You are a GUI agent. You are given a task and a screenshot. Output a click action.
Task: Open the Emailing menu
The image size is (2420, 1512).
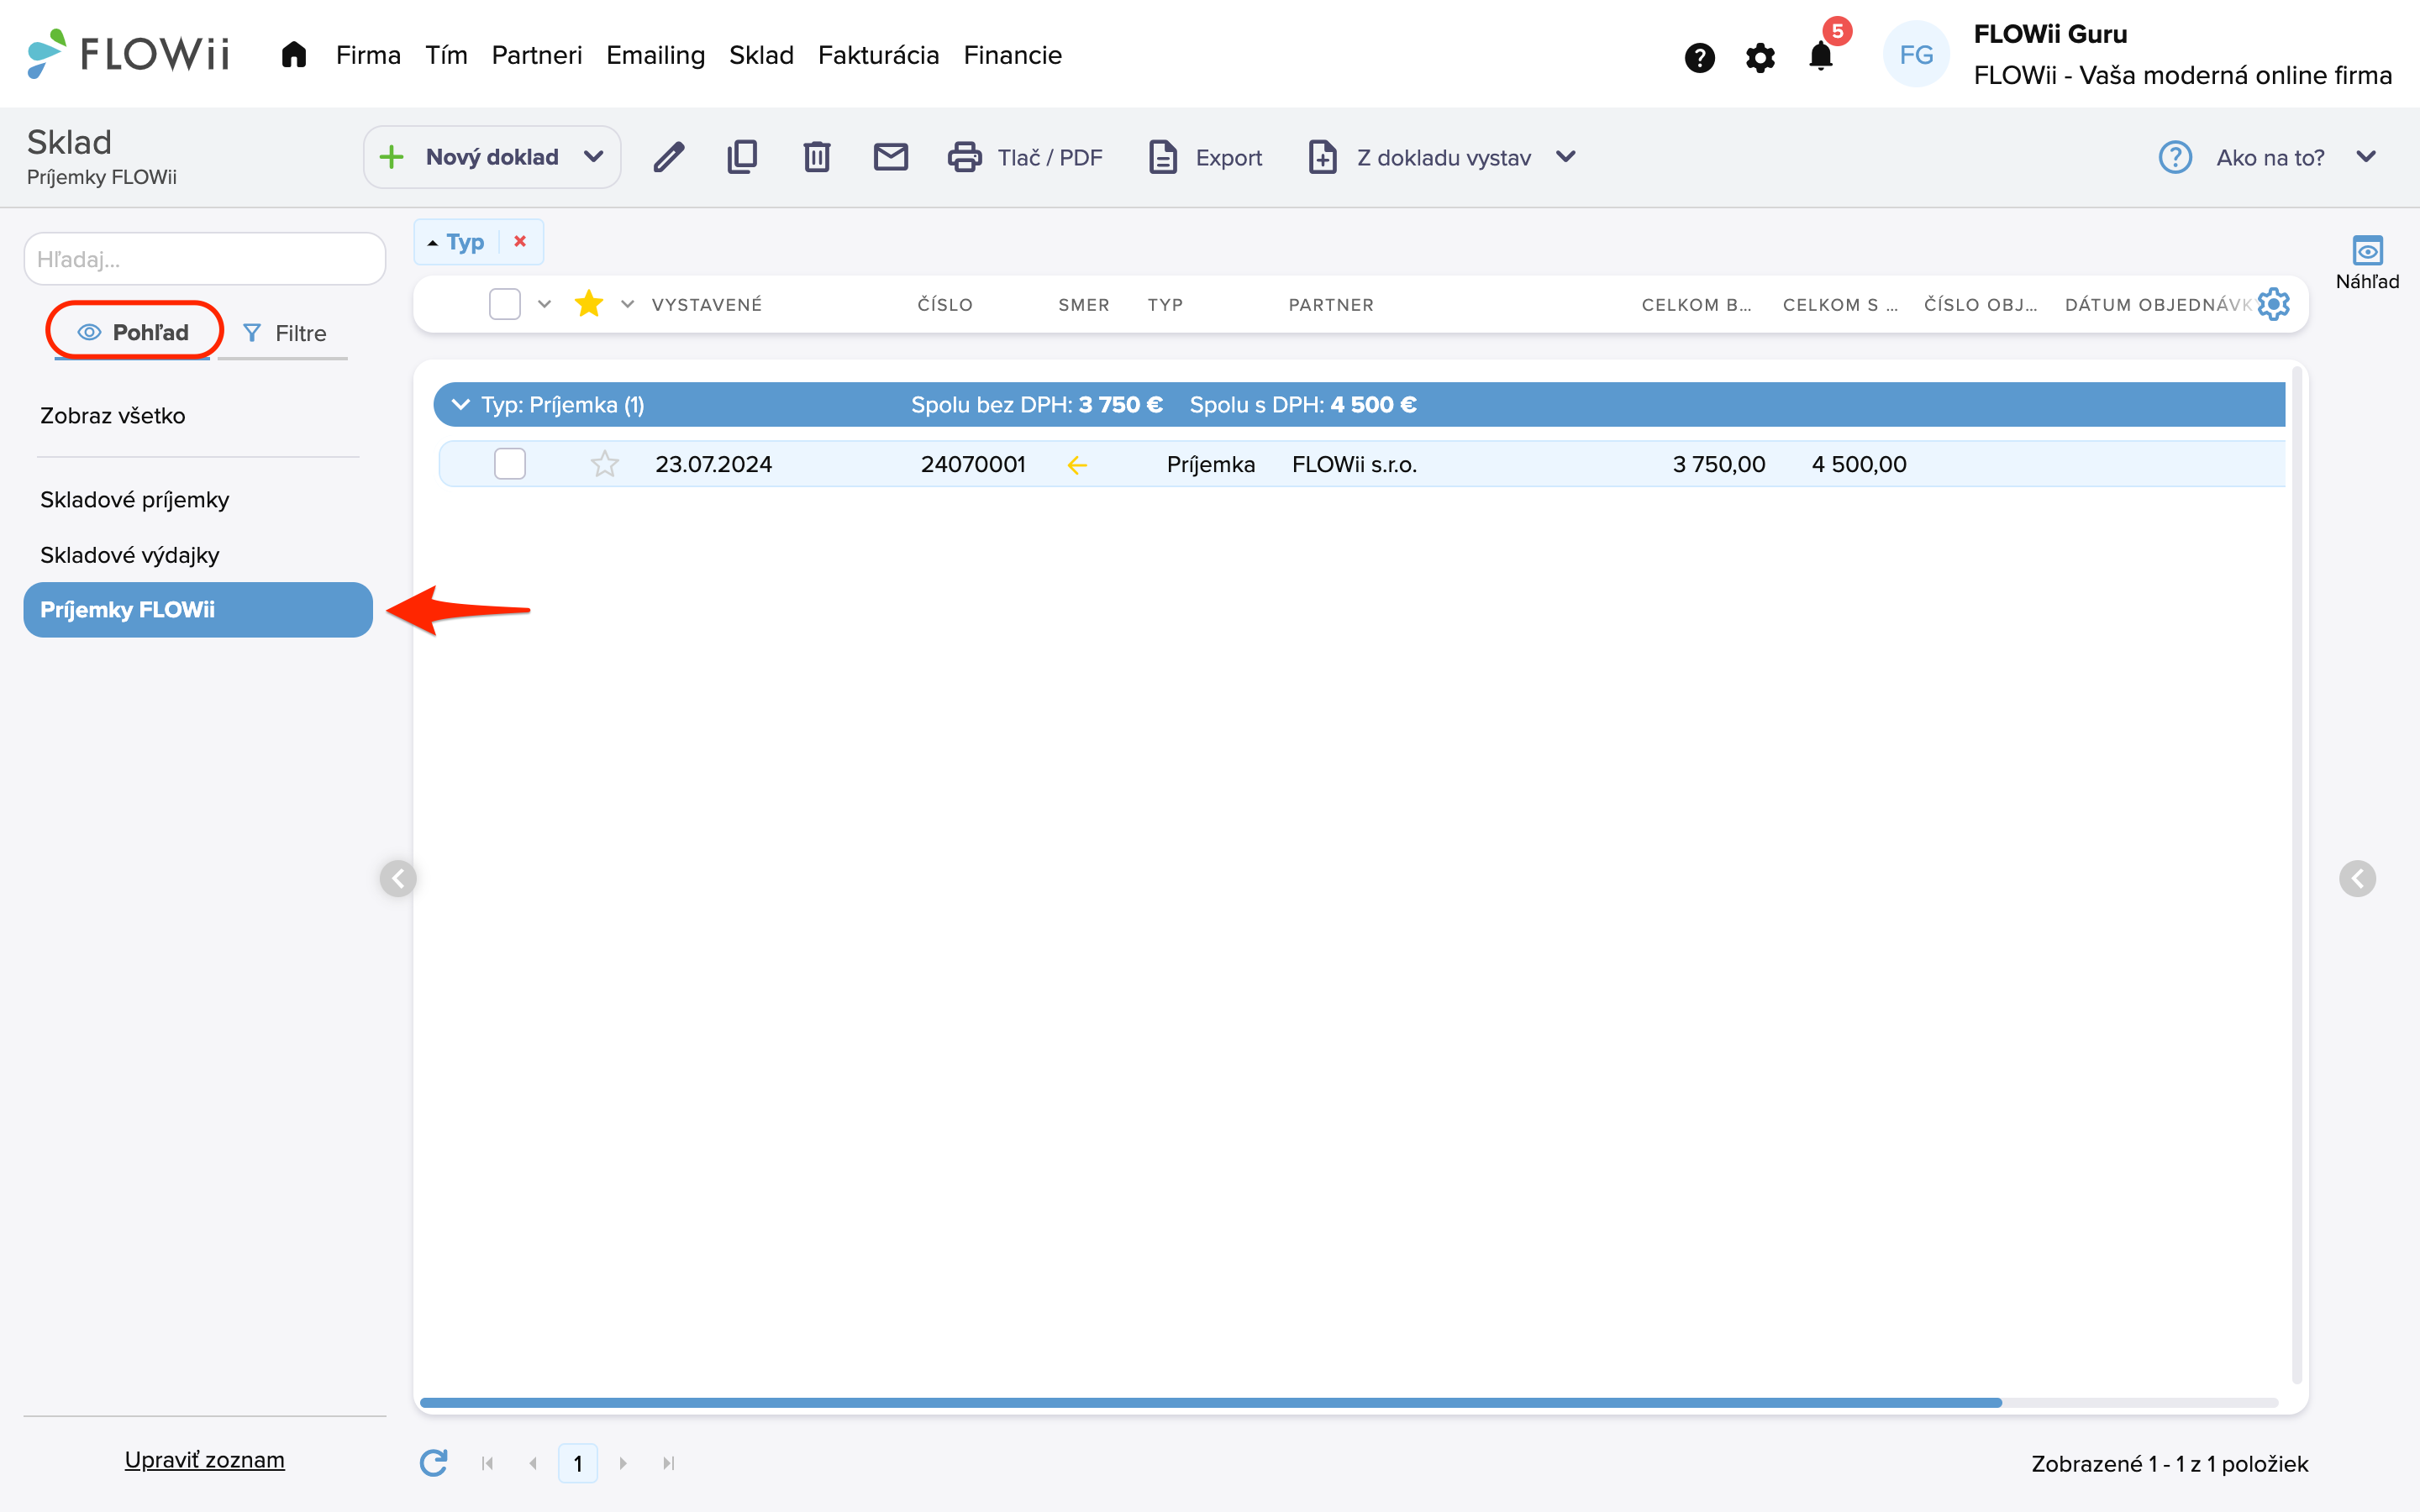tap(655, 55)
